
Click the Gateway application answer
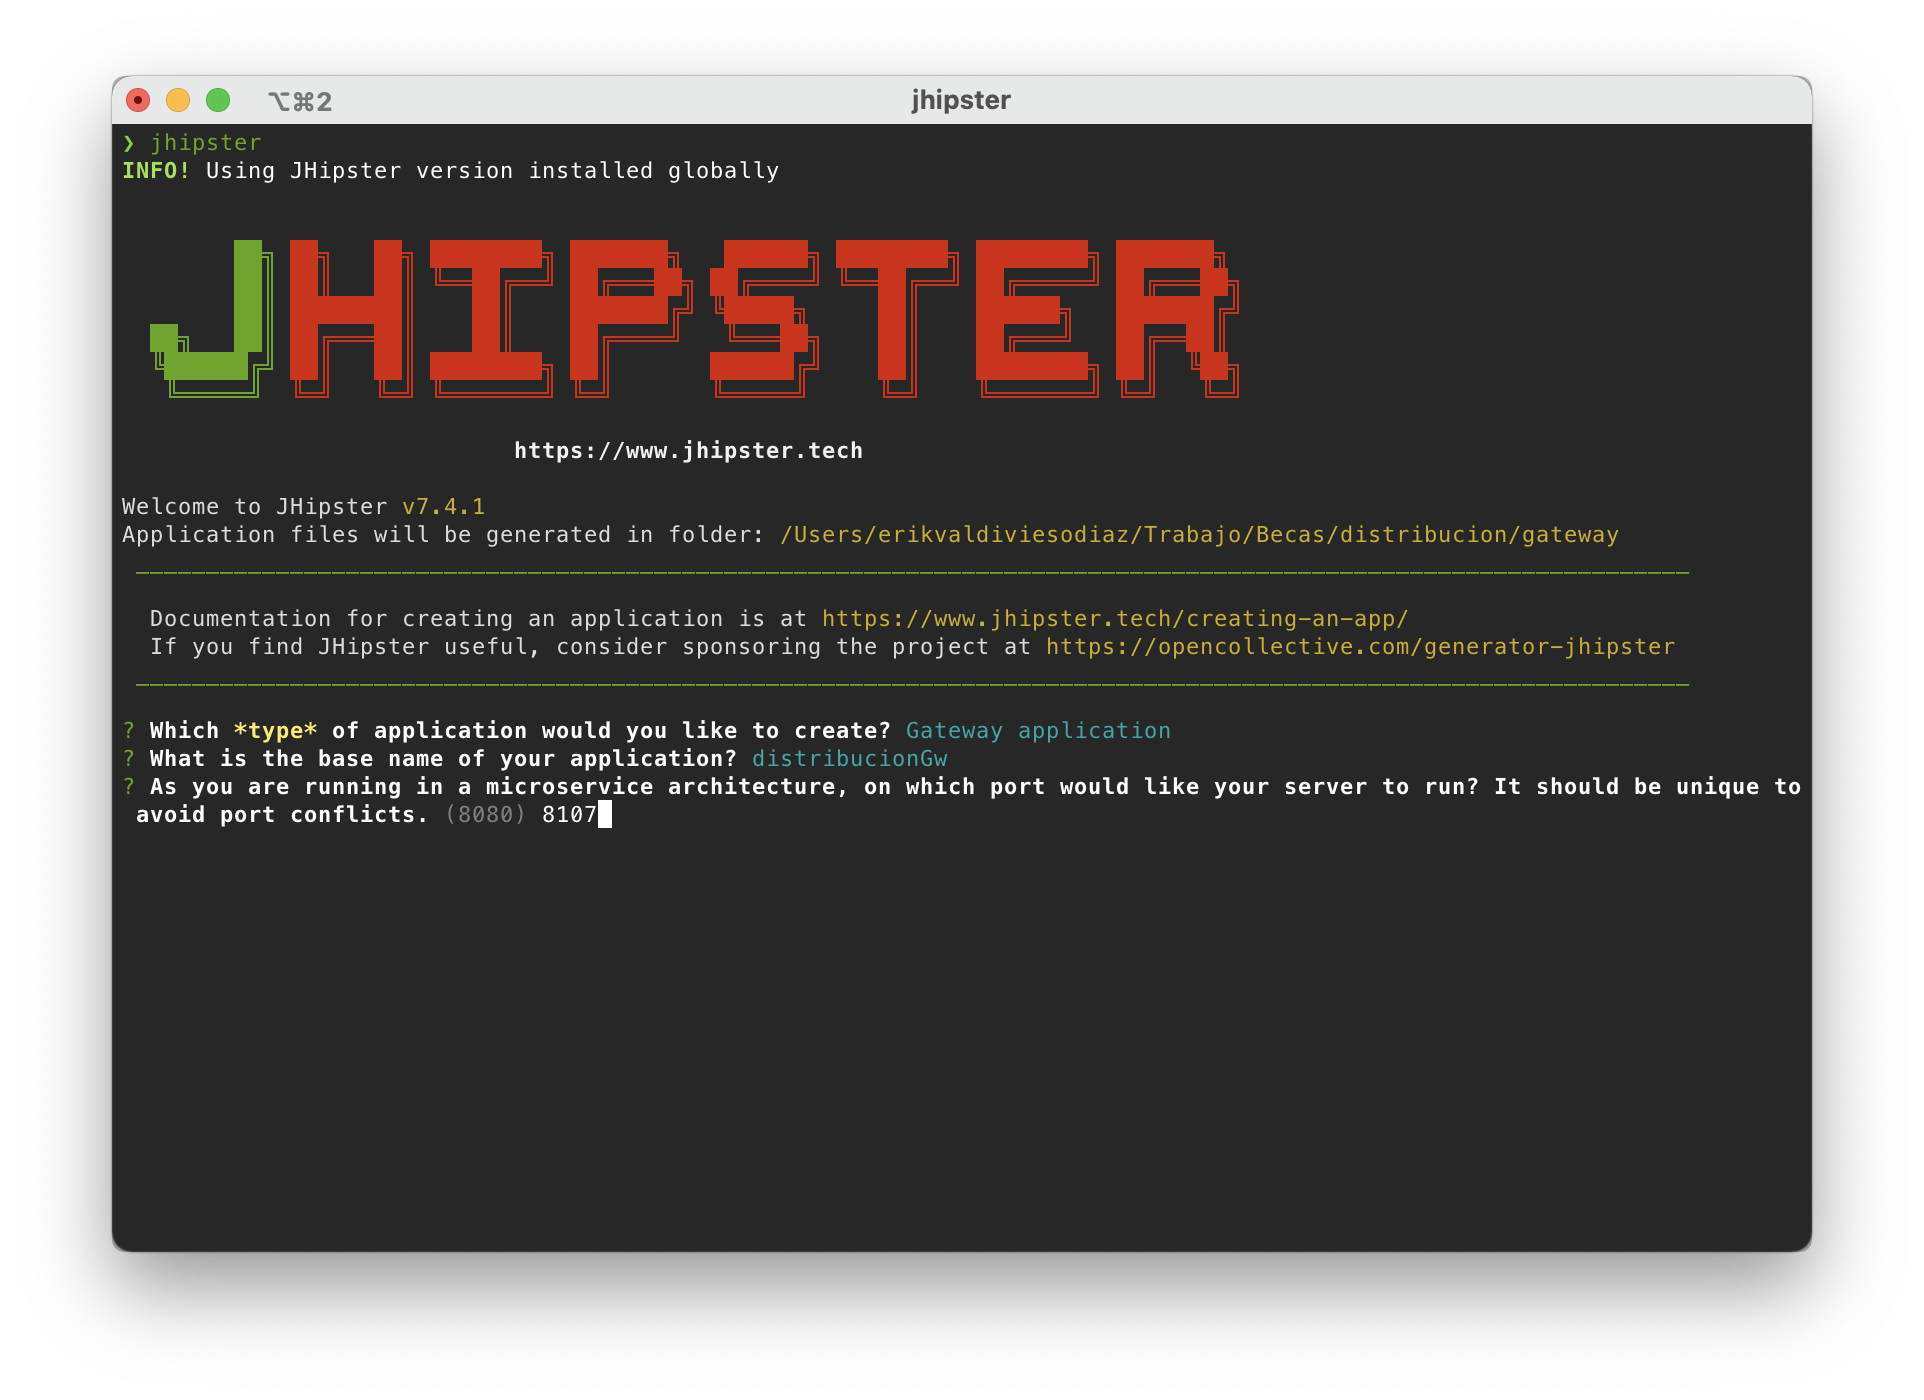pyautogui.click(x=1038, y=731)
